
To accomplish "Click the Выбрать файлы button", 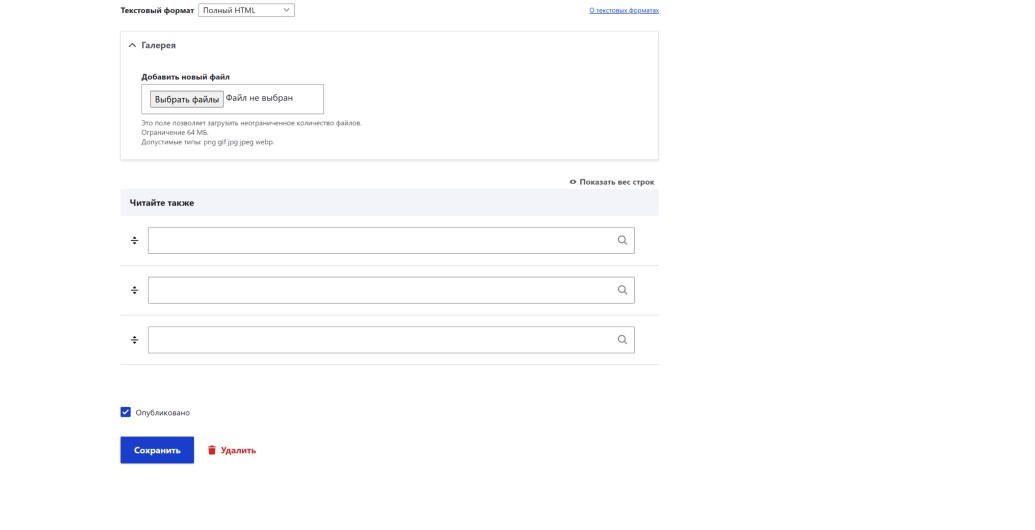I will (x=187, y=99).
